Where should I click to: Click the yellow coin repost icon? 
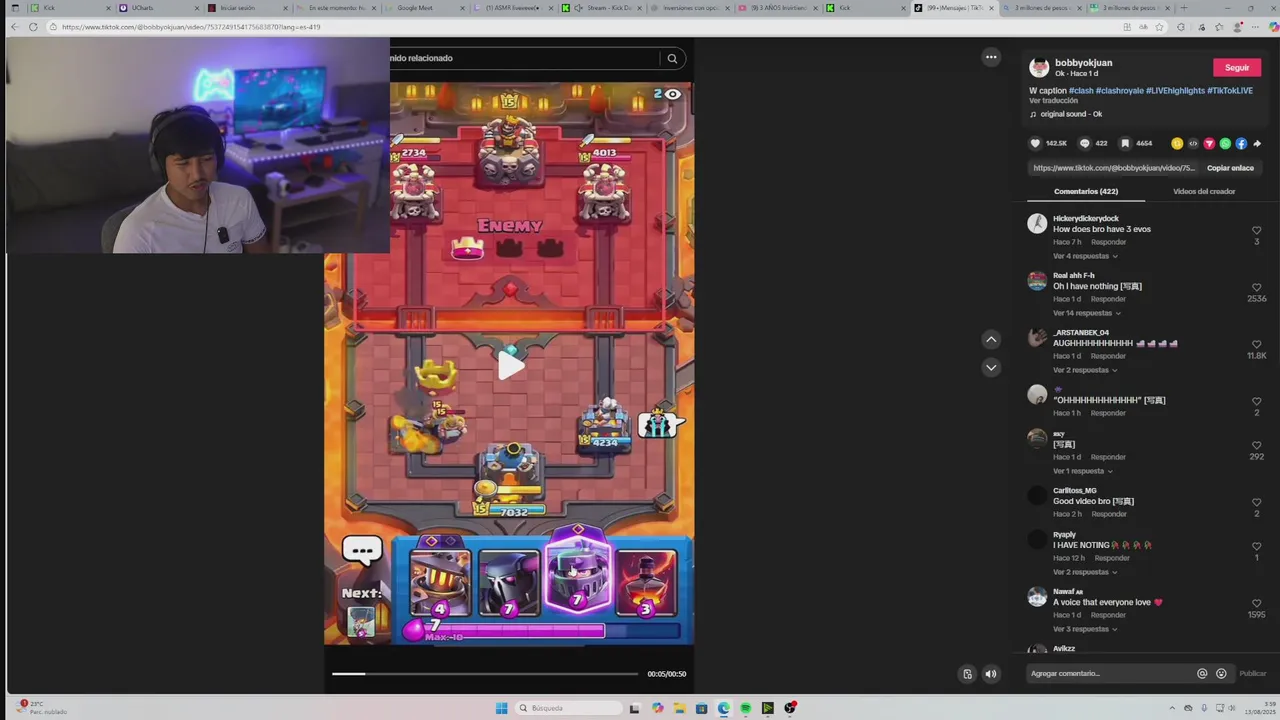pos(1177,143)
